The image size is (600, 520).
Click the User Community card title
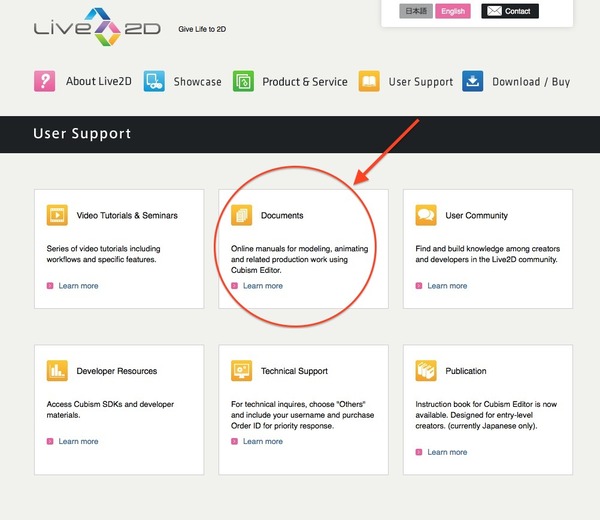point(476,215)
